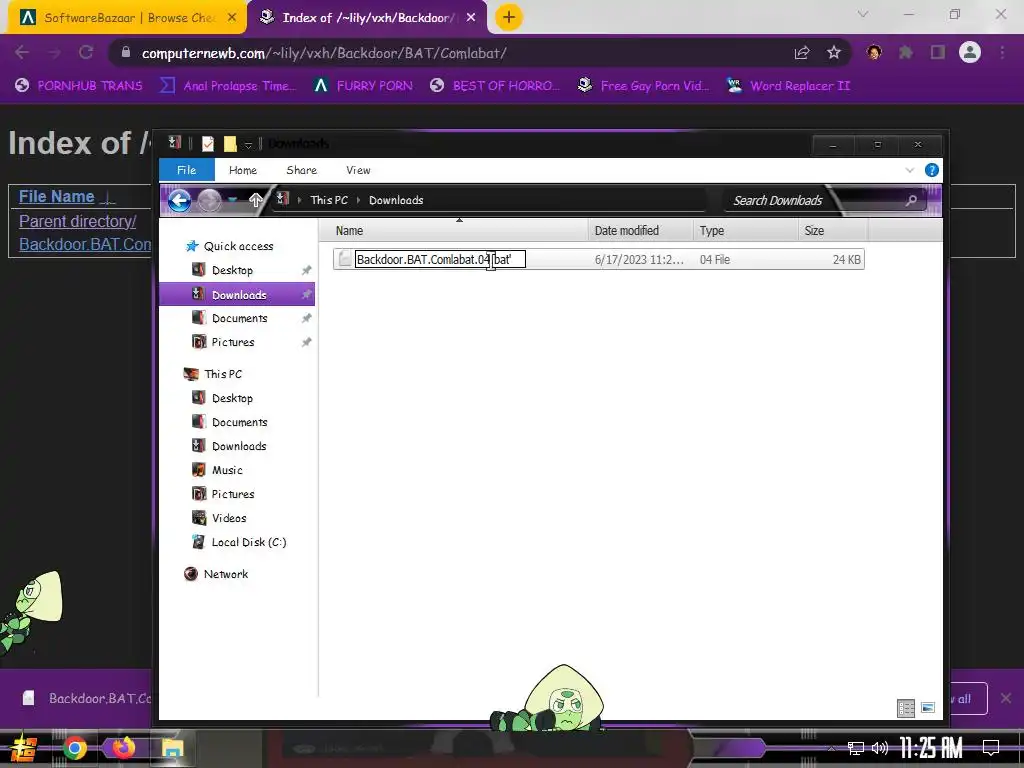Open the Chrome three-dot menu
Viewport: 1024px width, 768px height.
click(1002, 52)
